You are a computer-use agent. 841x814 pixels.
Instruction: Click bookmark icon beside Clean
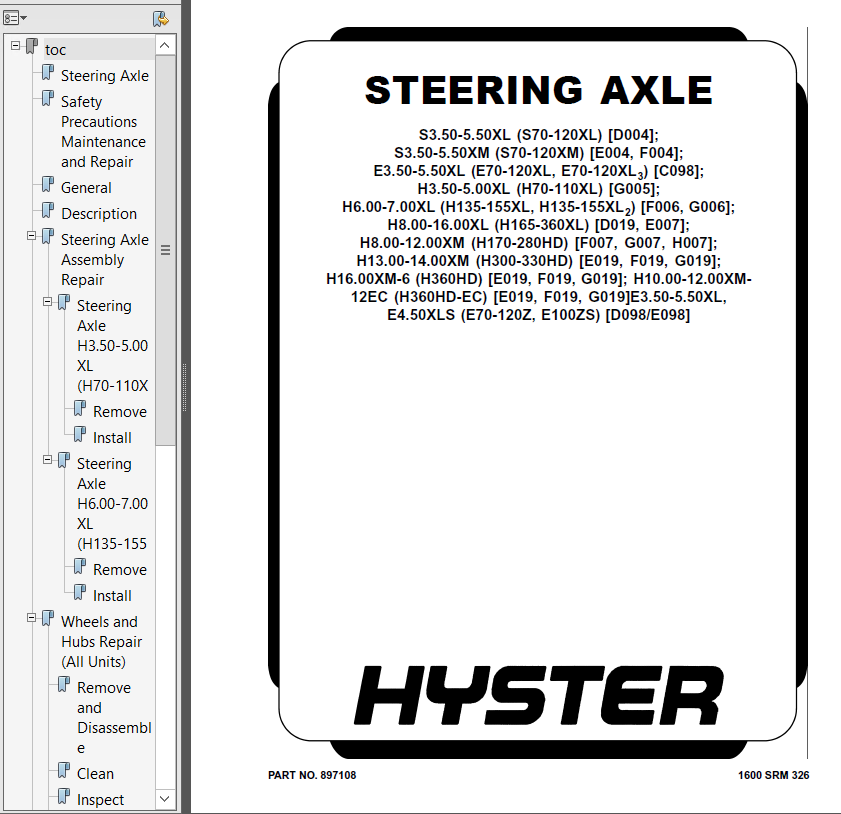coord(64,771)
